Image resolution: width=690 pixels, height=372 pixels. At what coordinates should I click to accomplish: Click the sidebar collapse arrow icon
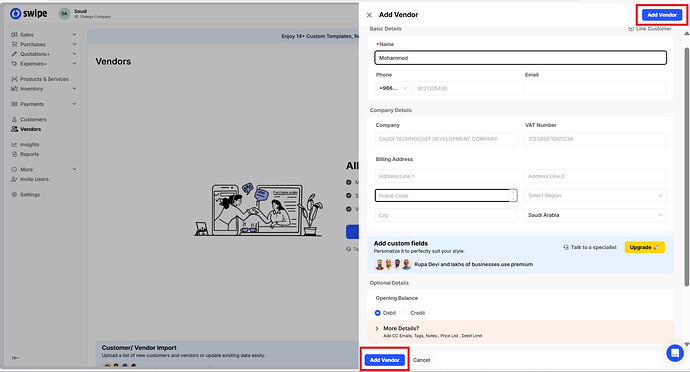point(15,358)
